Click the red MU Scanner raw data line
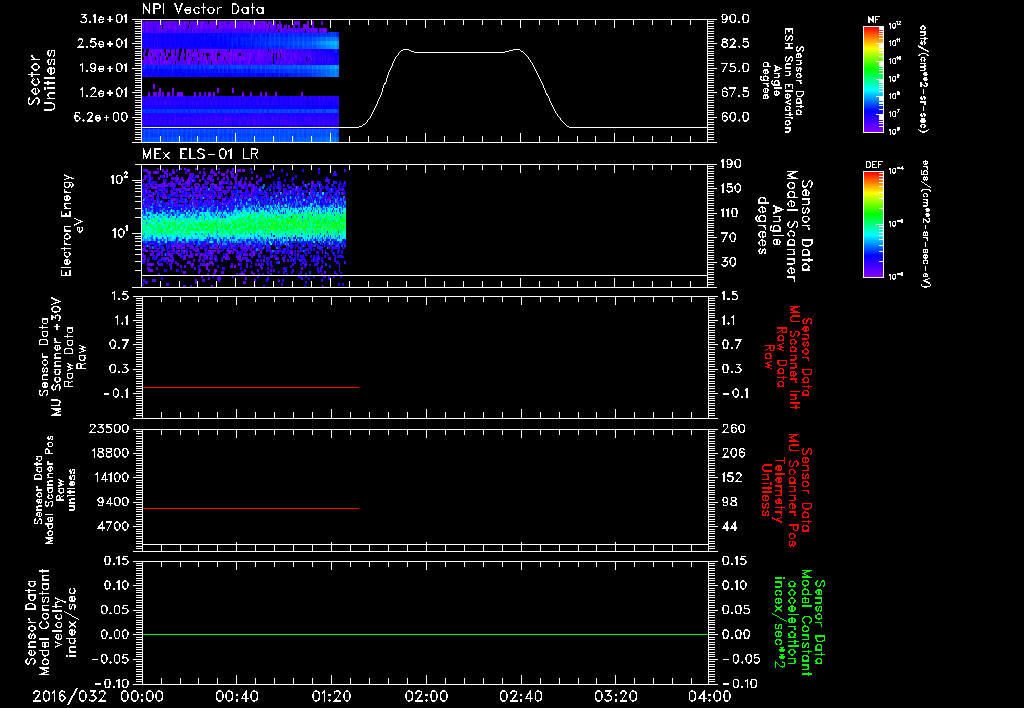Screen dimensions: 1024x708 pos(250,387)
